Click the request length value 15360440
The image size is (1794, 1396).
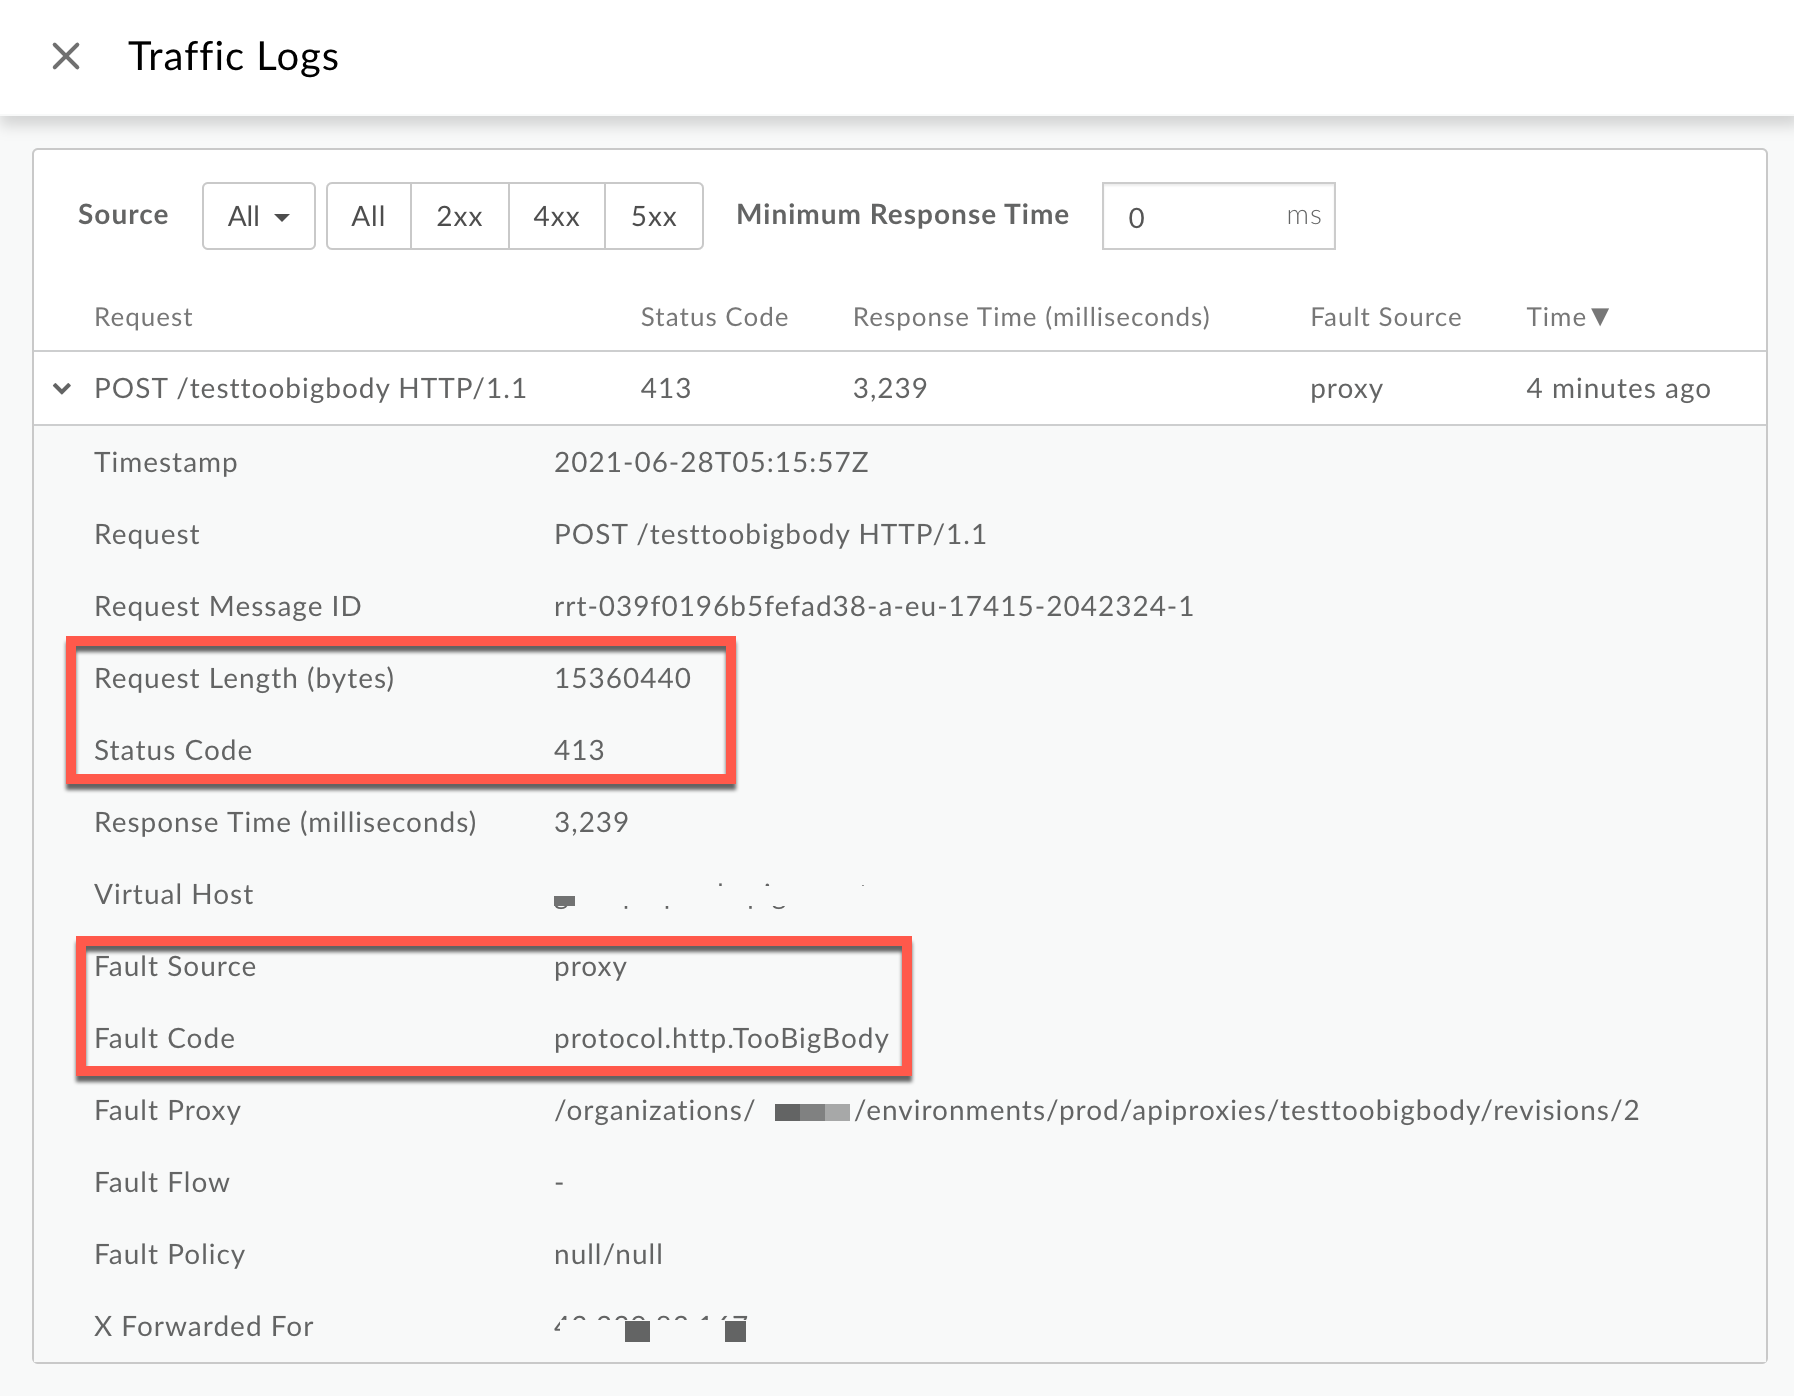pyautogui.click(x=622, y=678)
